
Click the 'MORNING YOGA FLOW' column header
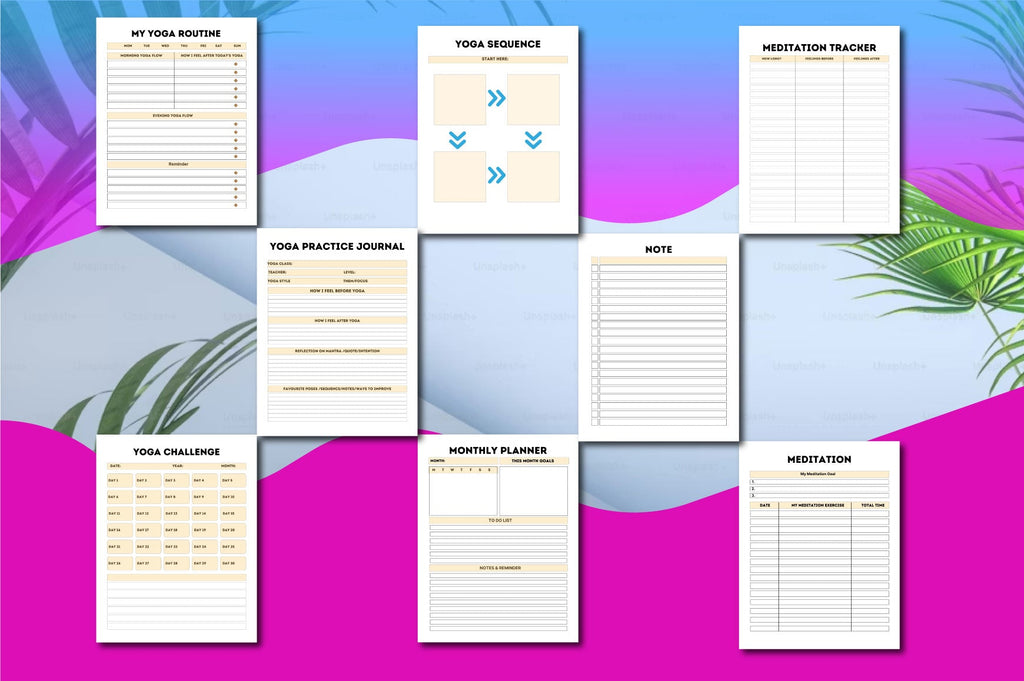tap(141, 55)
